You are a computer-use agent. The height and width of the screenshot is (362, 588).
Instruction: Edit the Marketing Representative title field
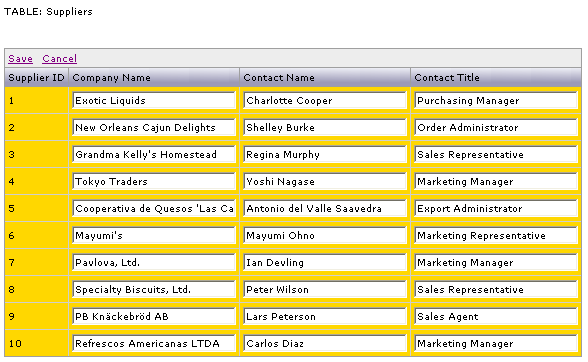[x=496, y=236]
